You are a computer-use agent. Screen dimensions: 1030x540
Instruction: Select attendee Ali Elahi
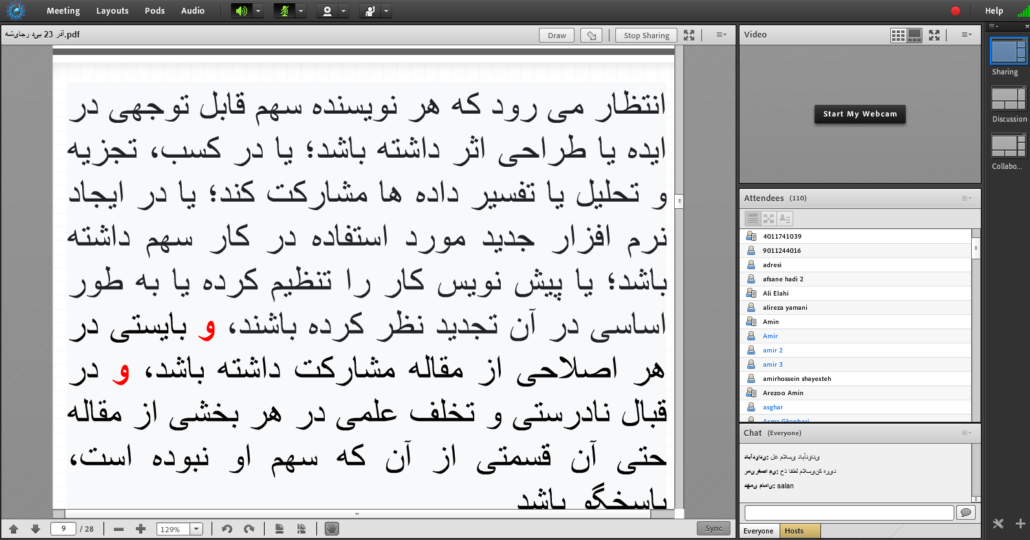[x=856, y=293]
